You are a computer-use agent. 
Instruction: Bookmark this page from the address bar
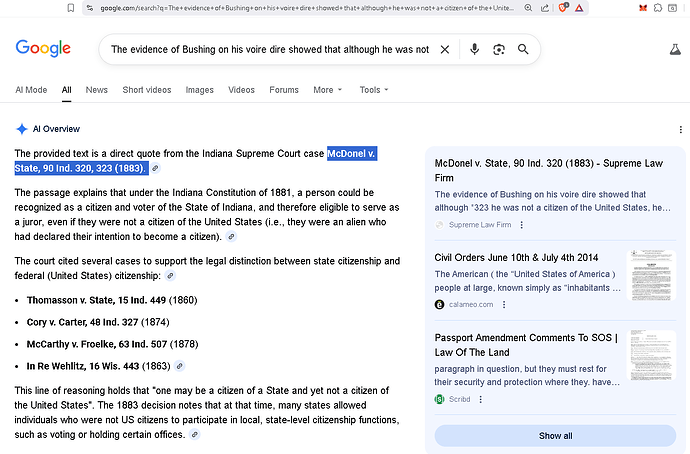pyautogui.click(x=69, y=7)
